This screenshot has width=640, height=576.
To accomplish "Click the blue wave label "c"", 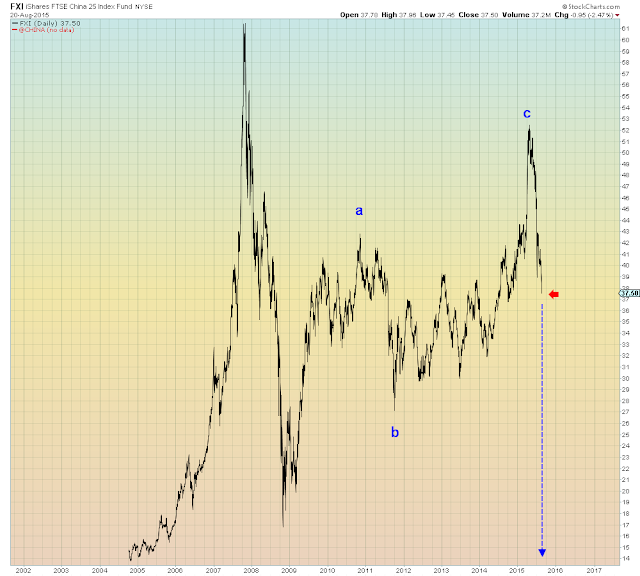I will [527, 113].
